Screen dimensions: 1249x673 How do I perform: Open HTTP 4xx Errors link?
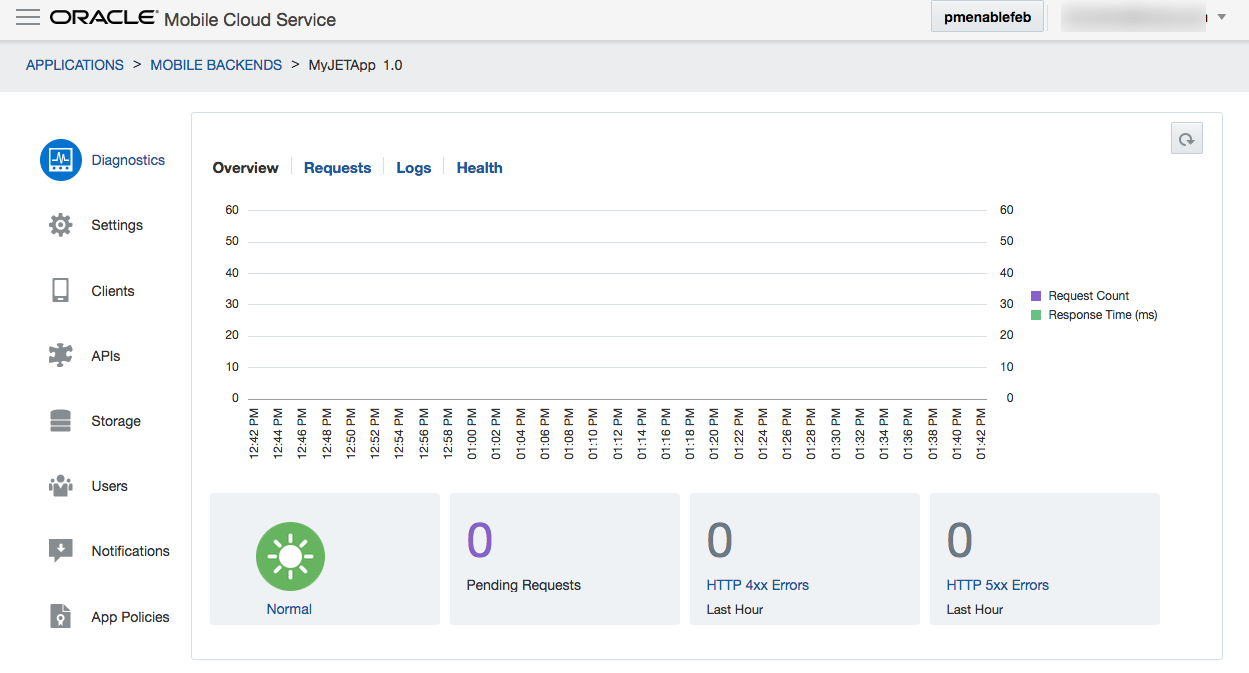tap(758, 585)
